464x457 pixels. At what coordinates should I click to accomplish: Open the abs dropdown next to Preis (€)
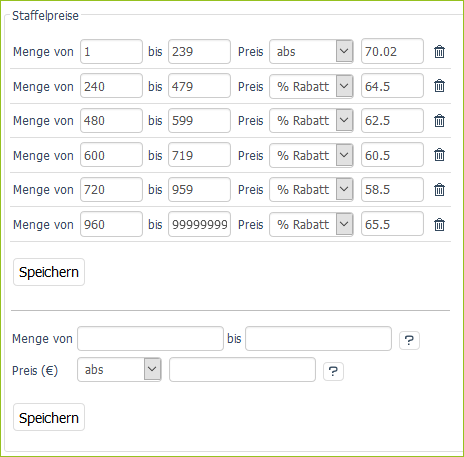[x=119, y=369]
